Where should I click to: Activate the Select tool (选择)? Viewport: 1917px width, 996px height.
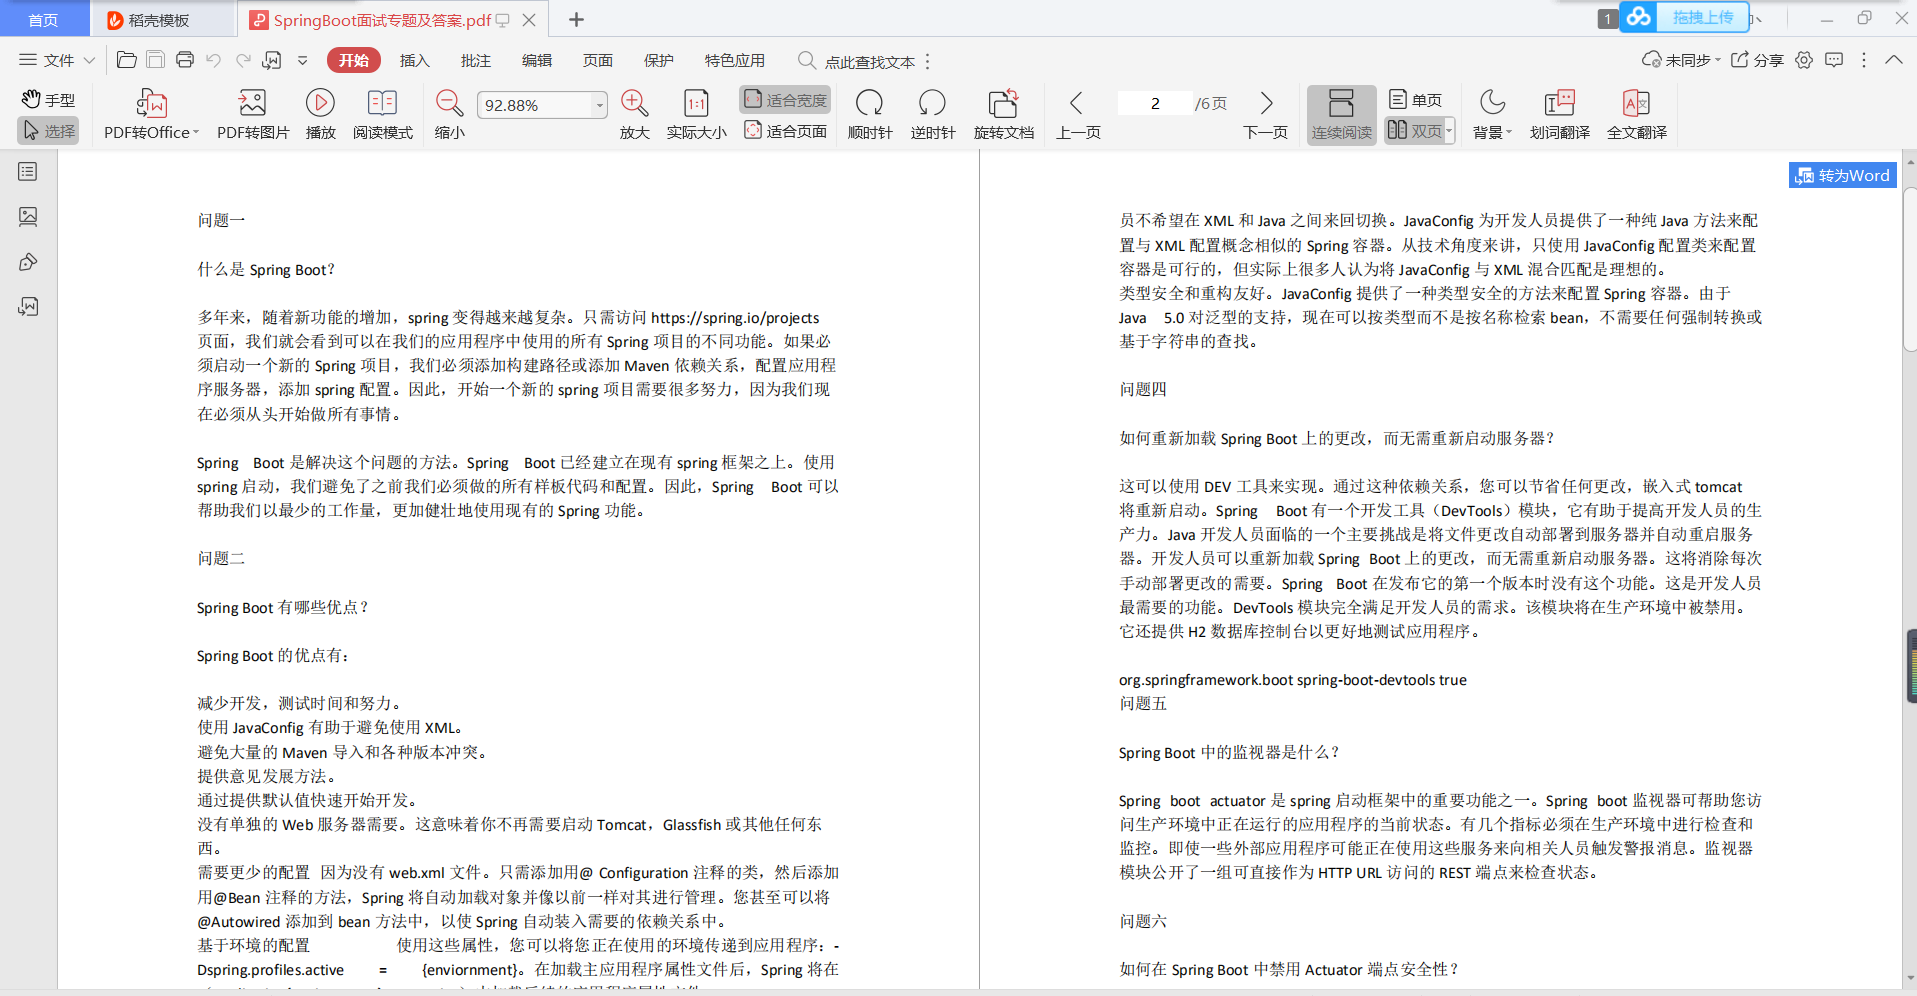point(48,131)
